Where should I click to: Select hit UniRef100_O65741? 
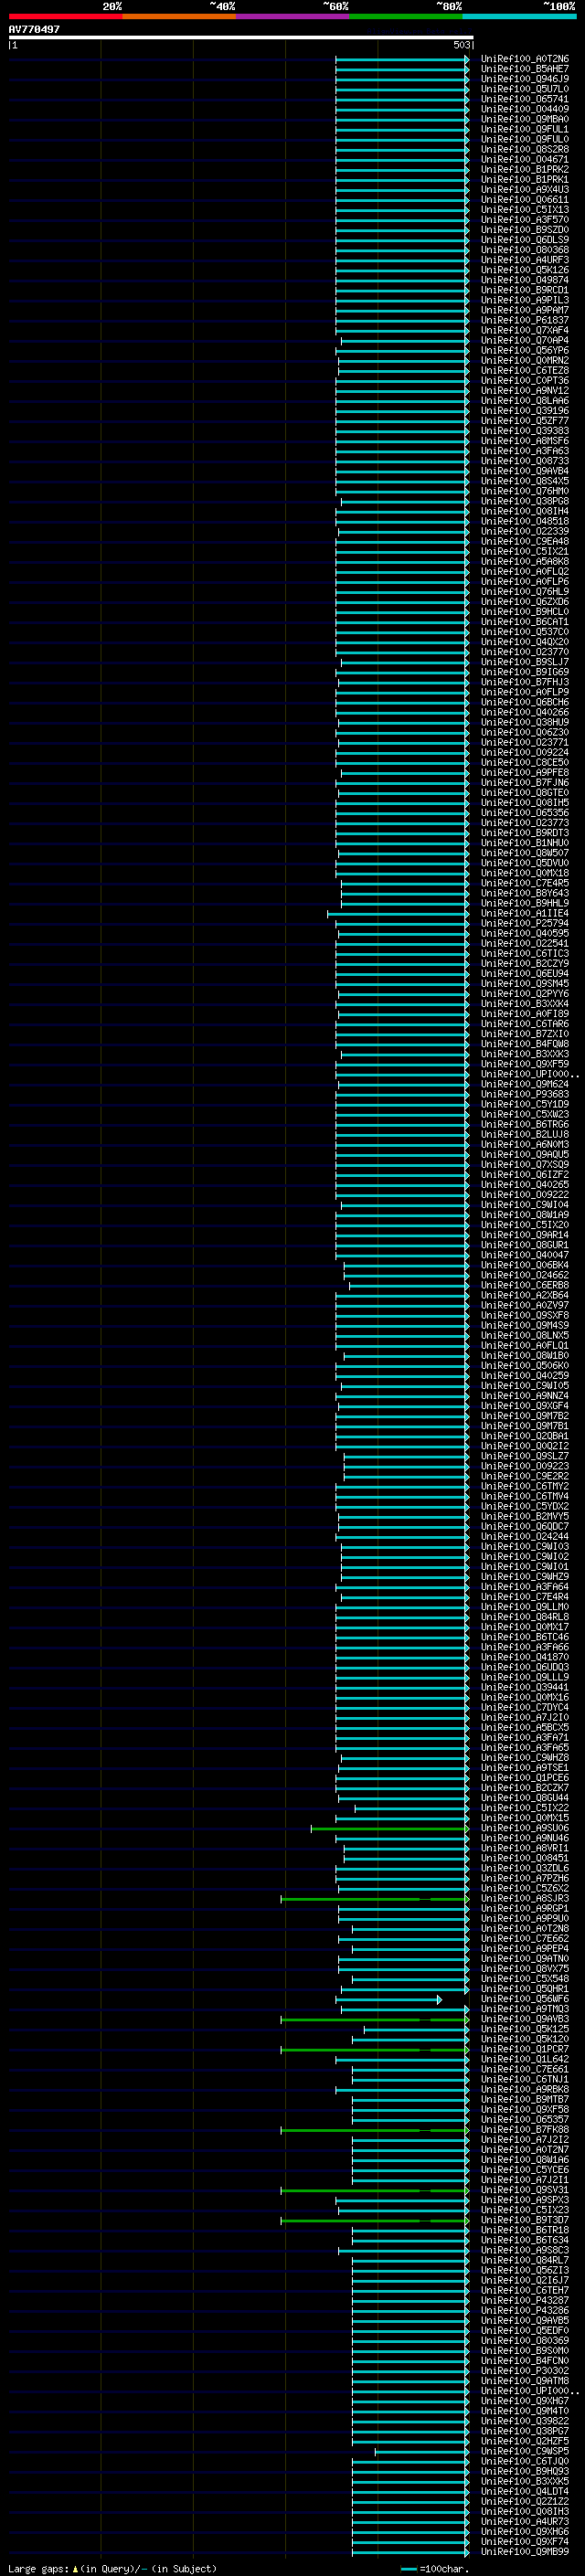coord(525,99)
